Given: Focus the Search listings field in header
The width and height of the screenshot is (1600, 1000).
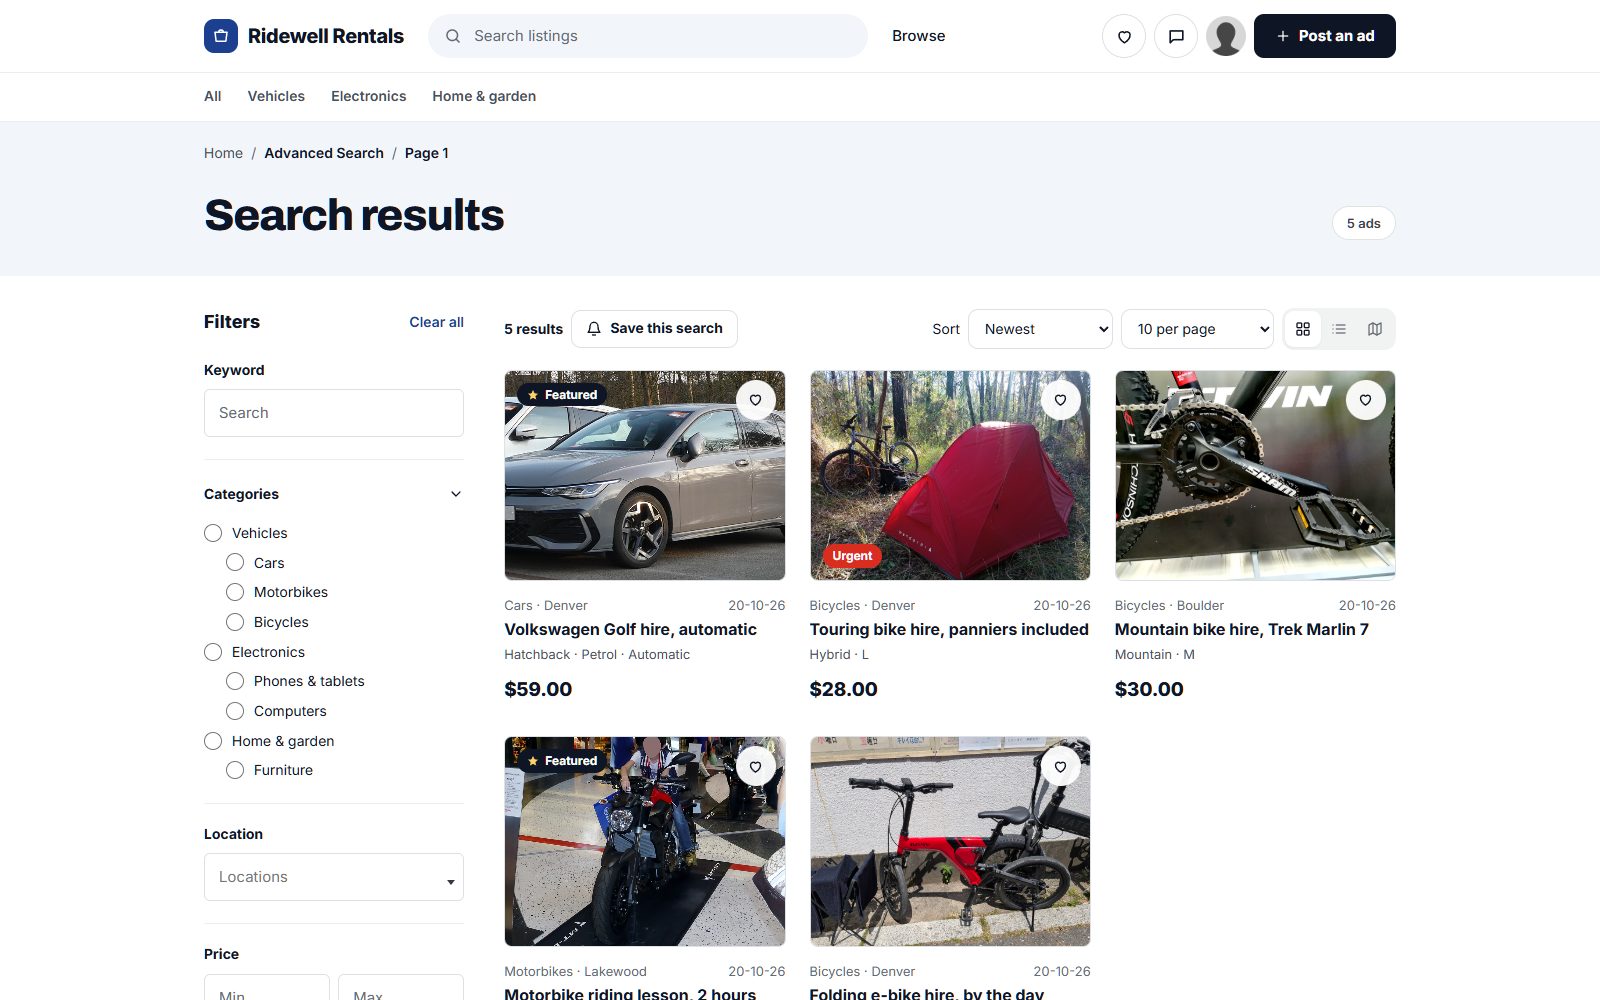Looking at the screenshot, I should click(648, 36).
